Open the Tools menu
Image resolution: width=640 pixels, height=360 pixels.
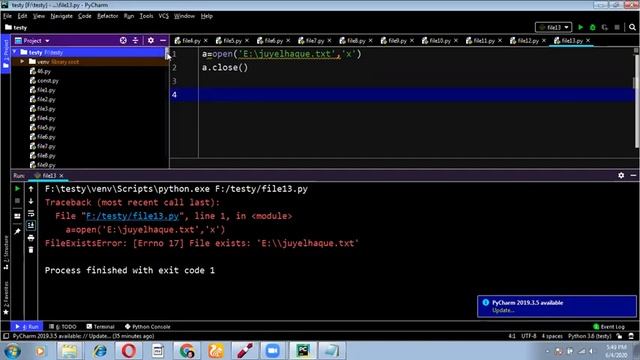click(x=146, y=16)
